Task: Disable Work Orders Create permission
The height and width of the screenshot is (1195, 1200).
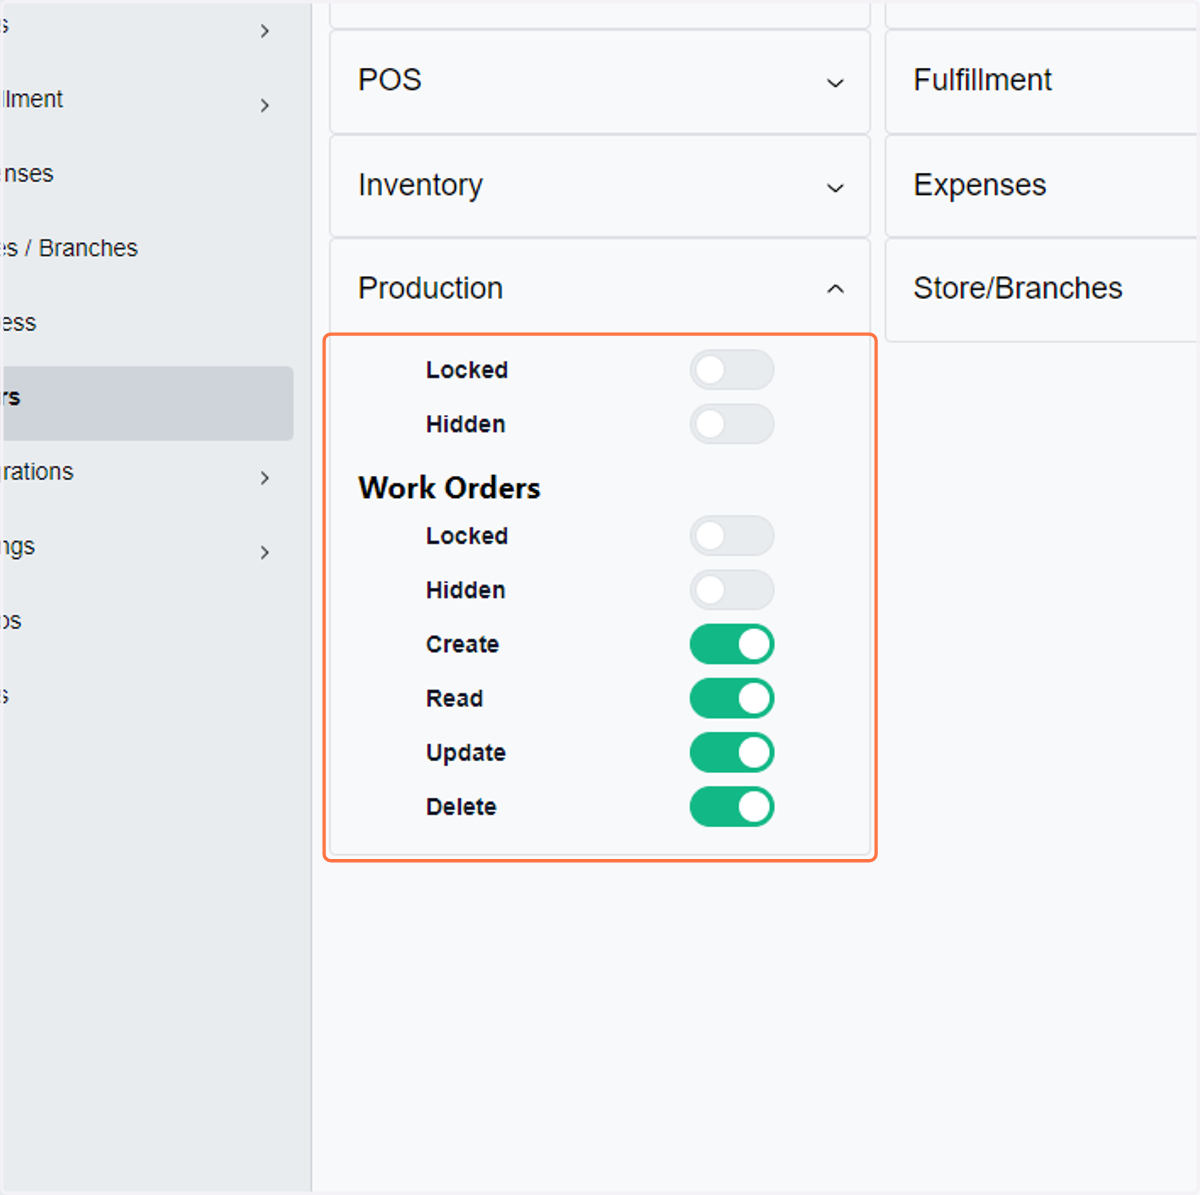Action: tap(731, 644)
